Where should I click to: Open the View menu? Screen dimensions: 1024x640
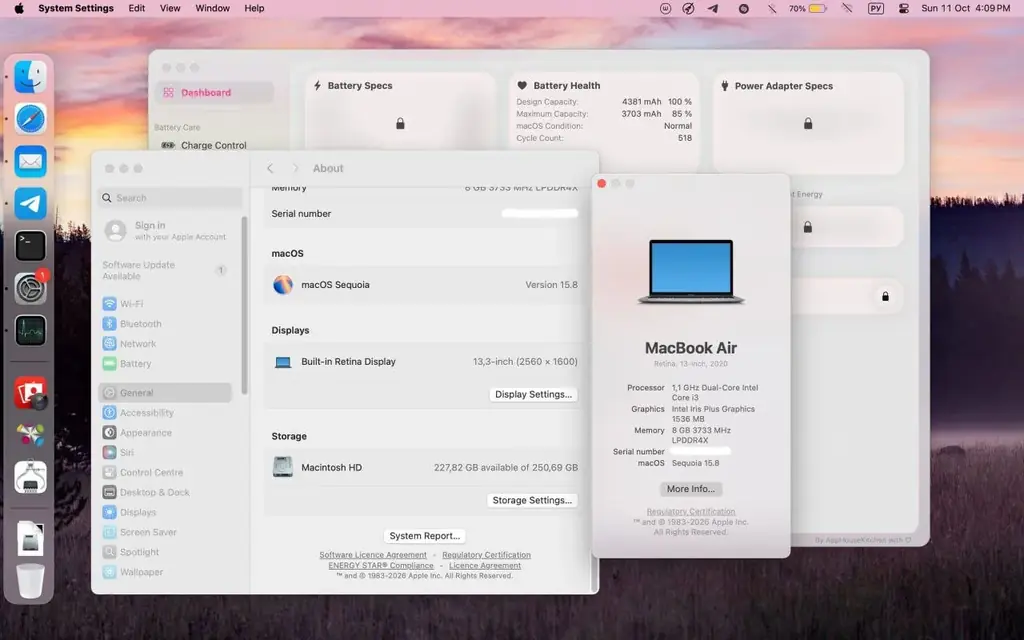pyautogui.click(x=170, y=8)
